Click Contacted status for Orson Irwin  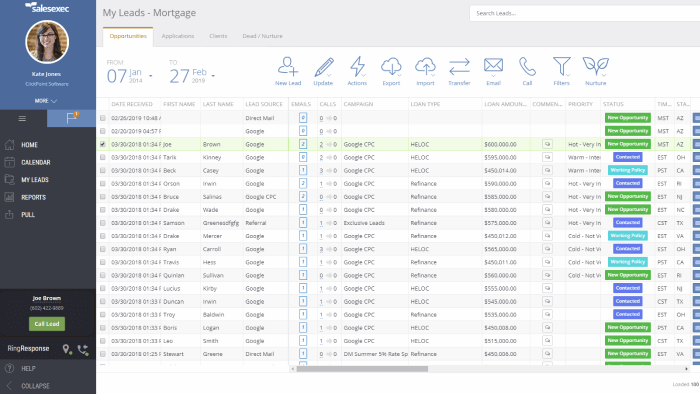point(628,183)
